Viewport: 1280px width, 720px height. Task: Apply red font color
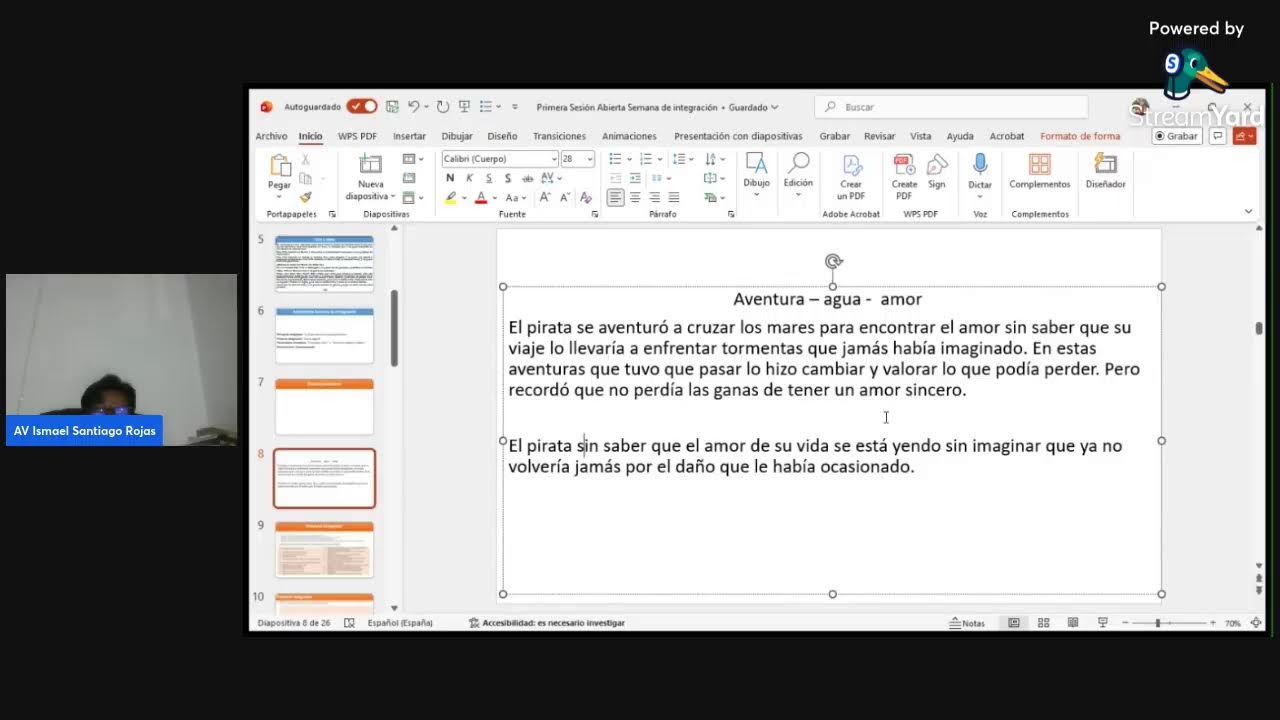pyautogui.click(x=481, y=198)
